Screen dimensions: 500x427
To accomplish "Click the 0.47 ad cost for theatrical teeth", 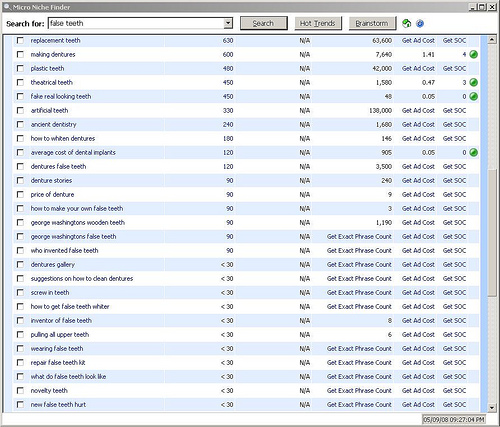I will tap(428, 82).
